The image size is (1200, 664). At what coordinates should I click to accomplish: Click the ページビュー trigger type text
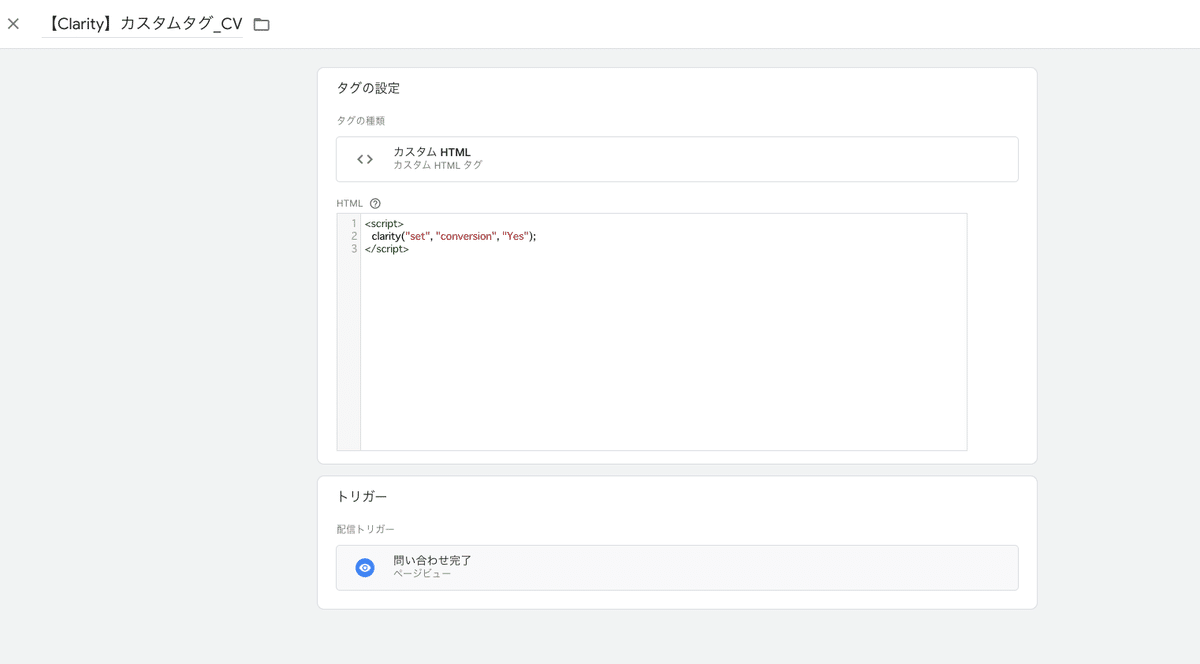click(x=422, y=574)
